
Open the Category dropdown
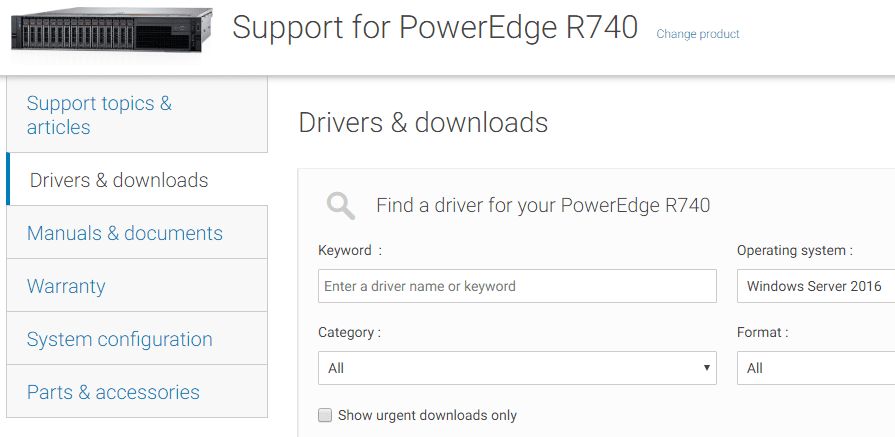517,368
